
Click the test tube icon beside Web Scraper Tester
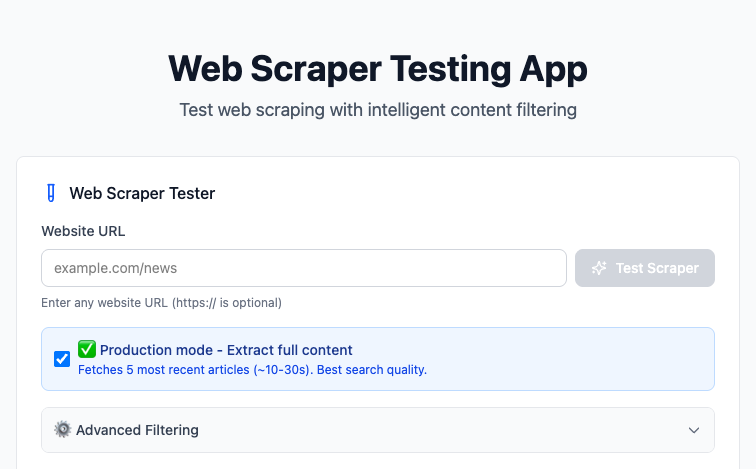coord(52,193)
